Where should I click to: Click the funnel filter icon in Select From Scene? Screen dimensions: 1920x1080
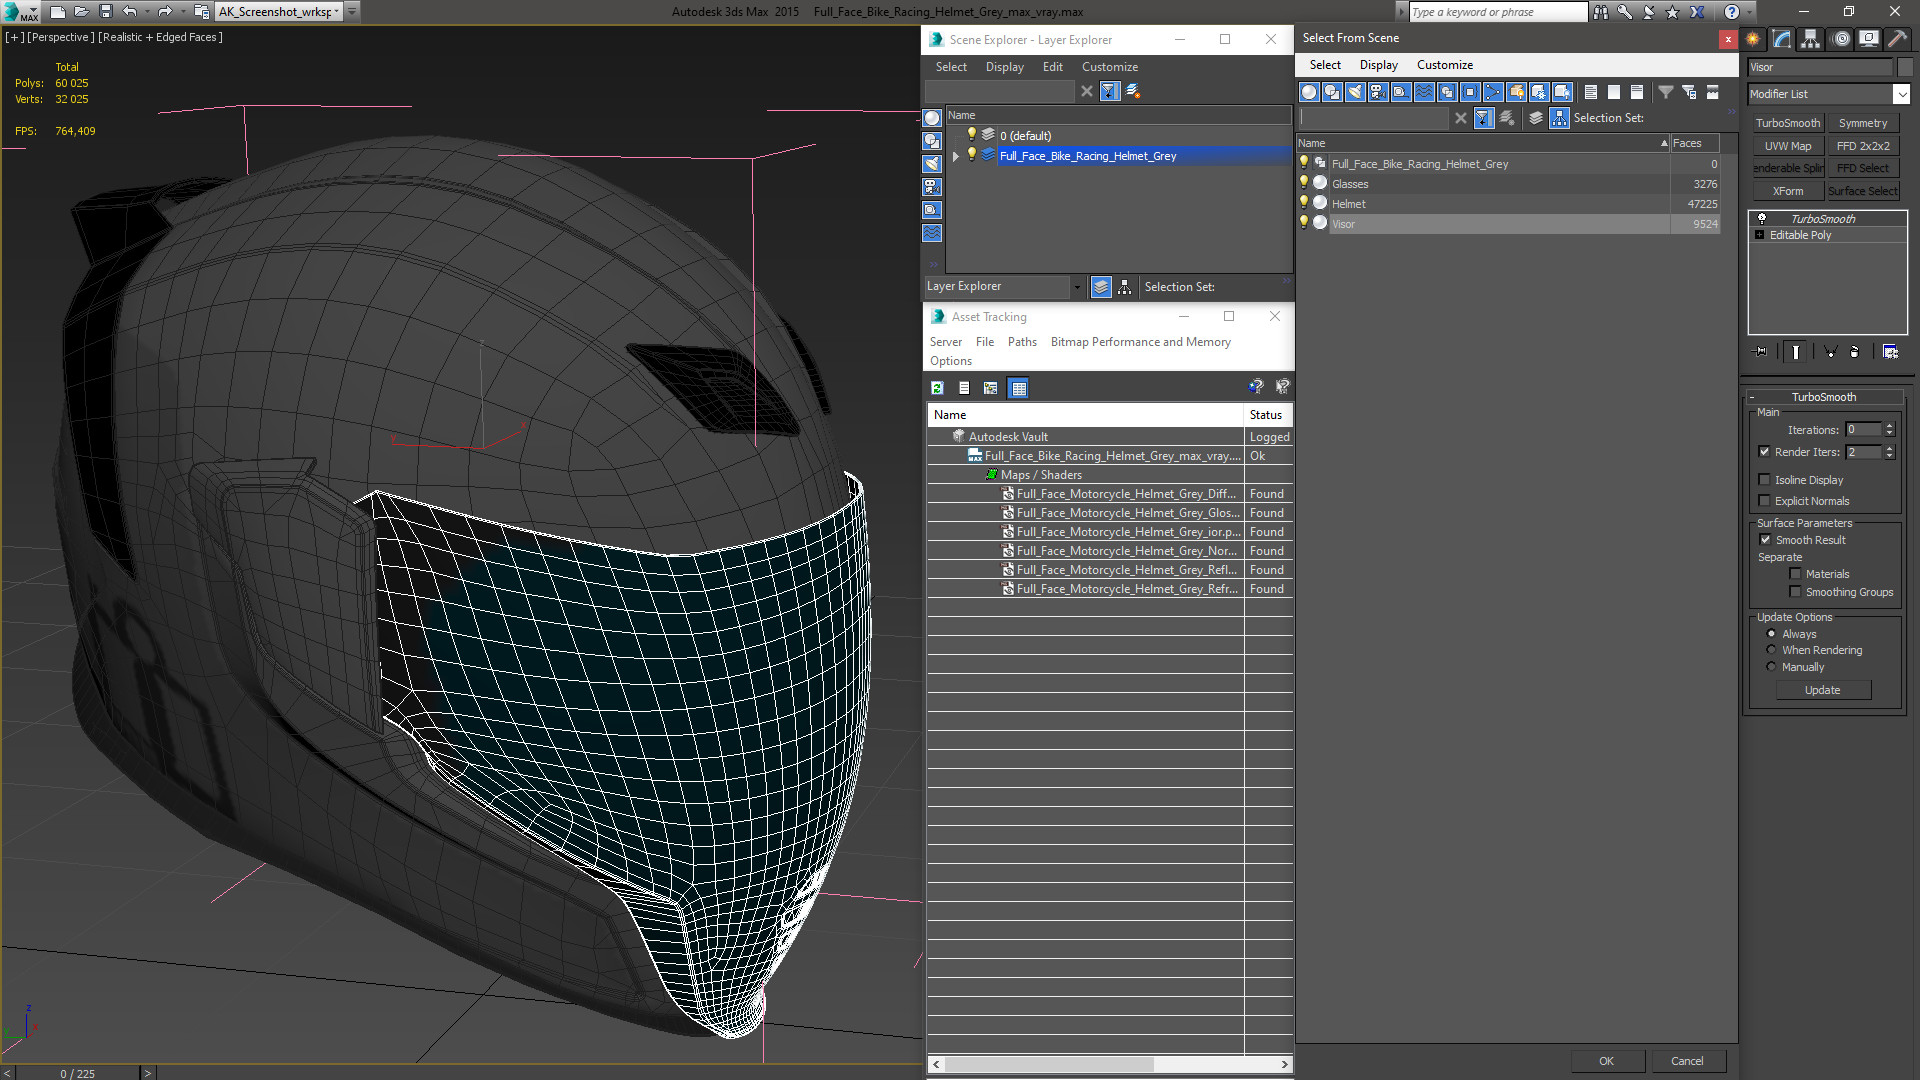(1666, 92)
